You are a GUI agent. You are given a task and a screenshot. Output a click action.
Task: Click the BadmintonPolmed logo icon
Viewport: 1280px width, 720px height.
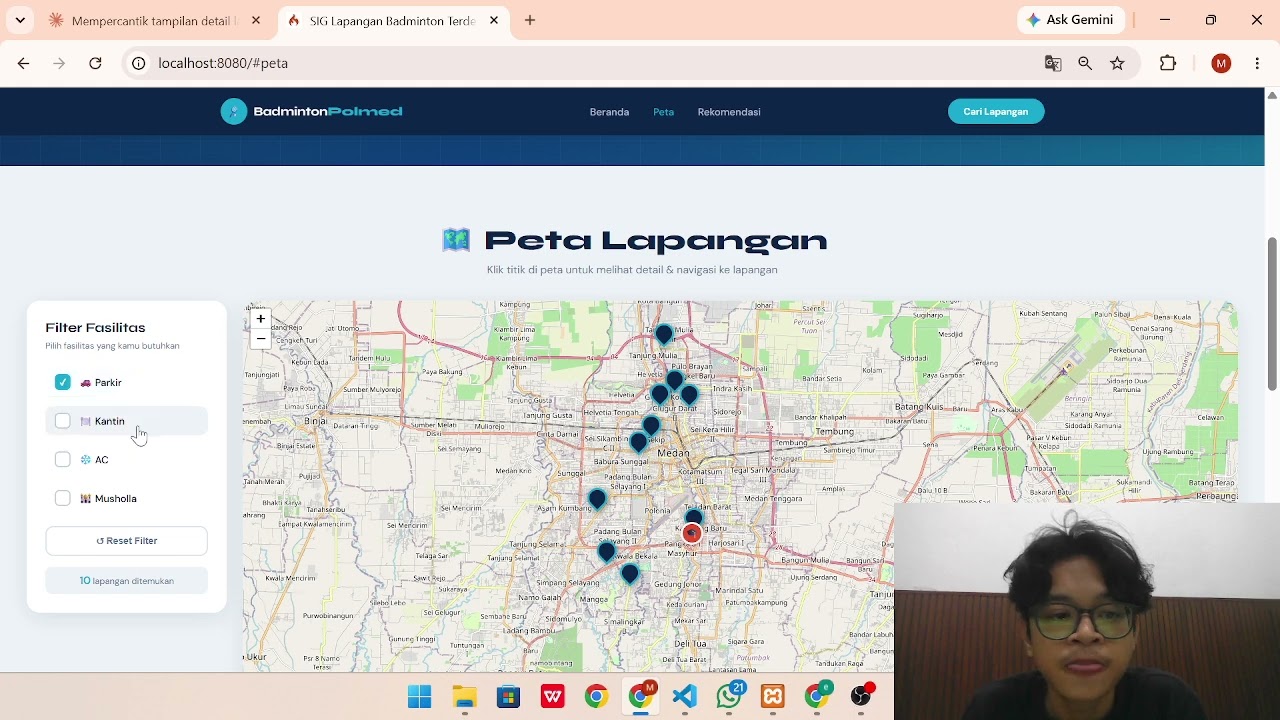tap(233, 112)
